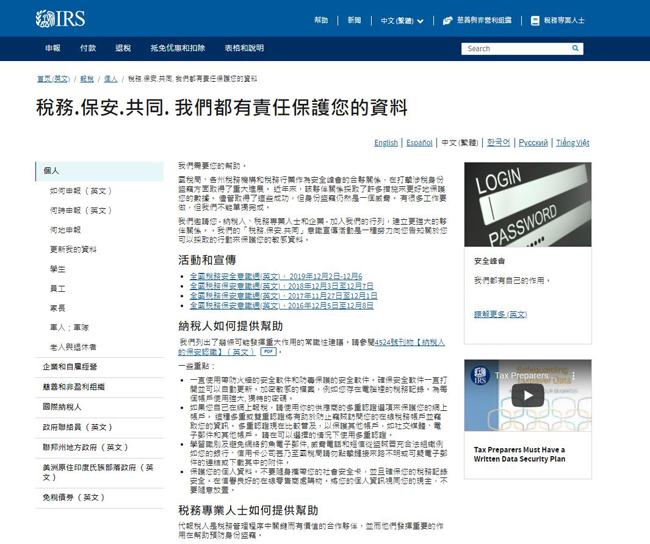Open the 表格和說明 menu

point(244,48)
